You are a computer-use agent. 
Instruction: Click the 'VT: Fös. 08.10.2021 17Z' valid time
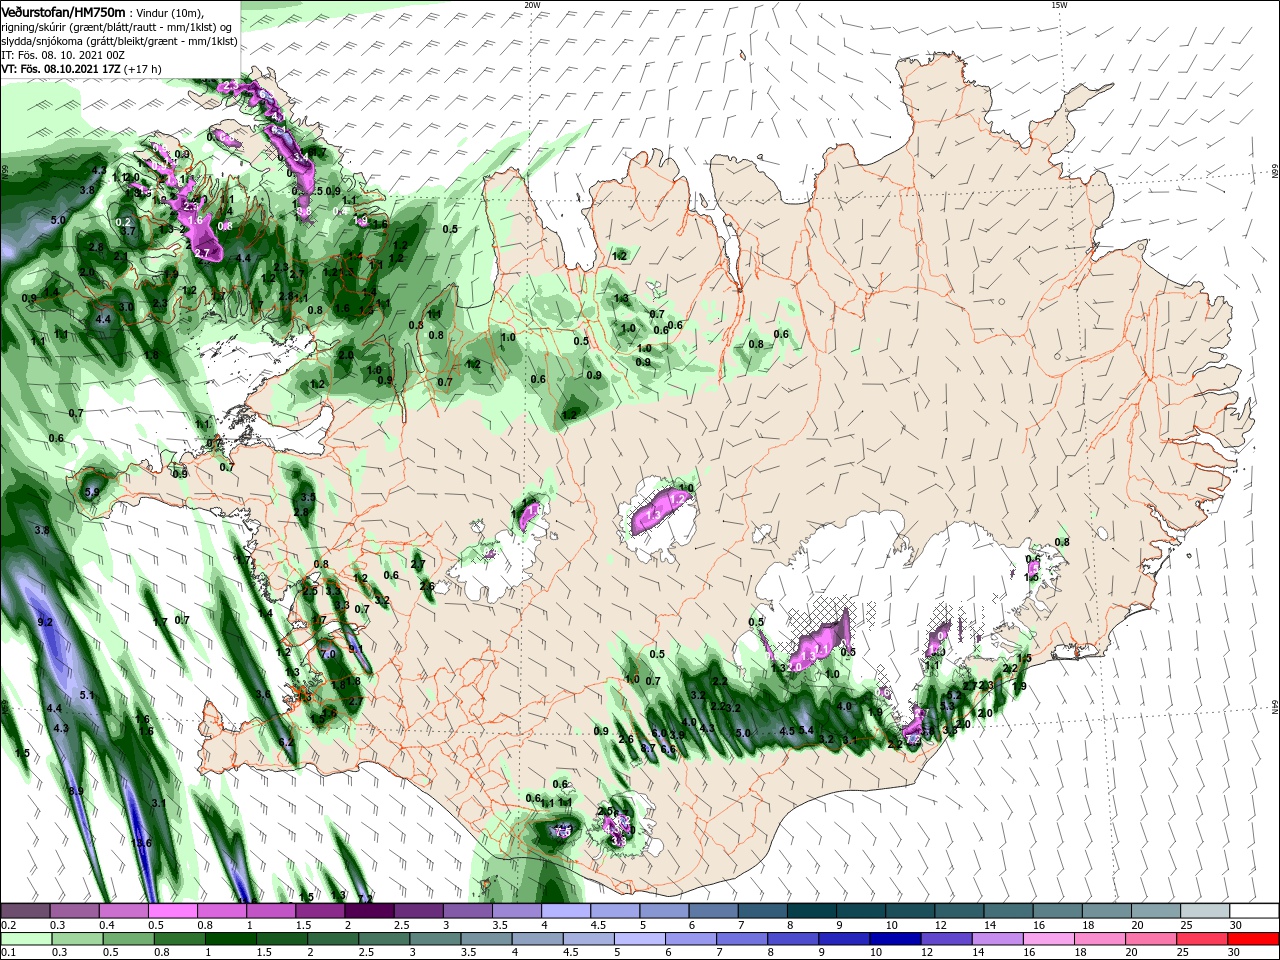[60, 69]
